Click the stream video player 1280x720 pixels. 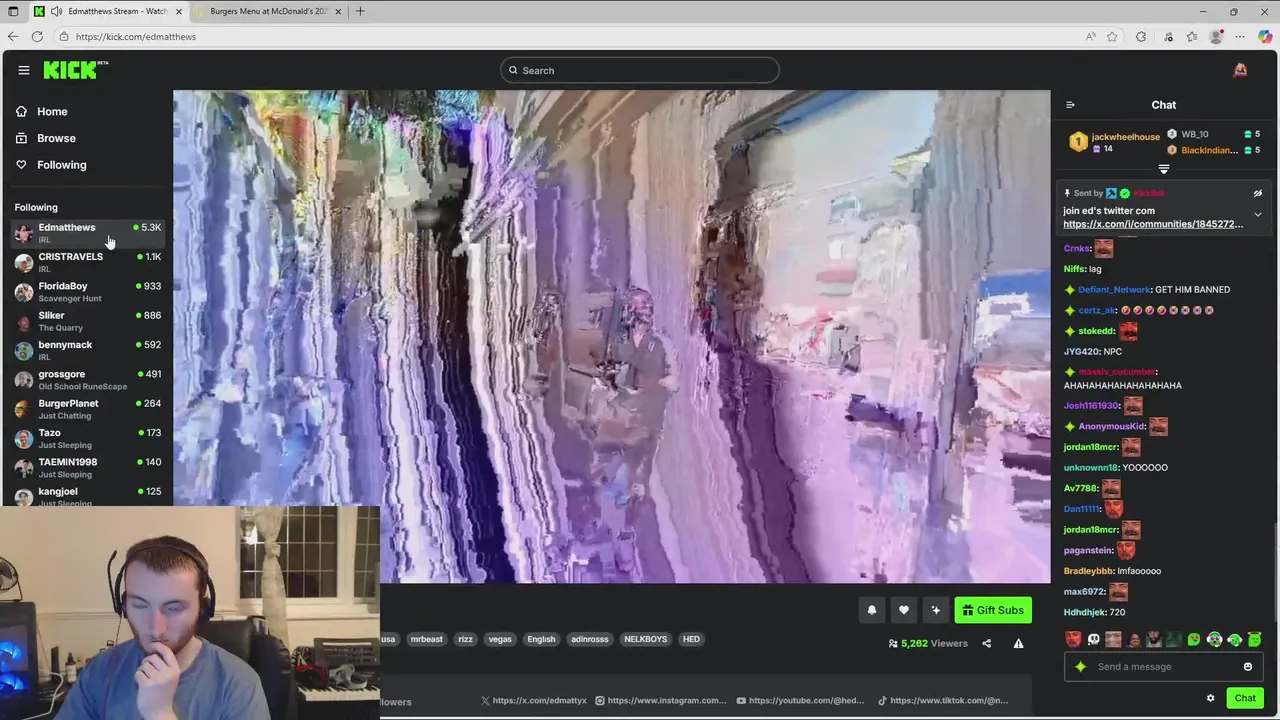pyautogui.click(x=612, y=337)
